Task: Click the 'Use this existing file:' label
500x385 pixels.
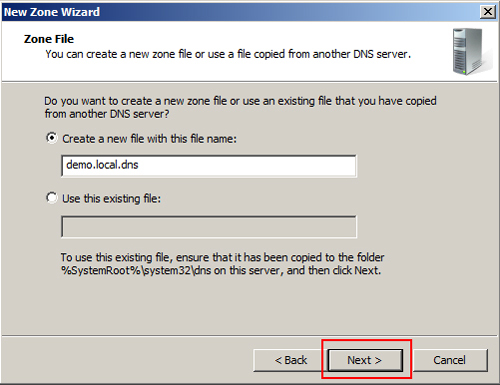Action: tap(111, 199)
